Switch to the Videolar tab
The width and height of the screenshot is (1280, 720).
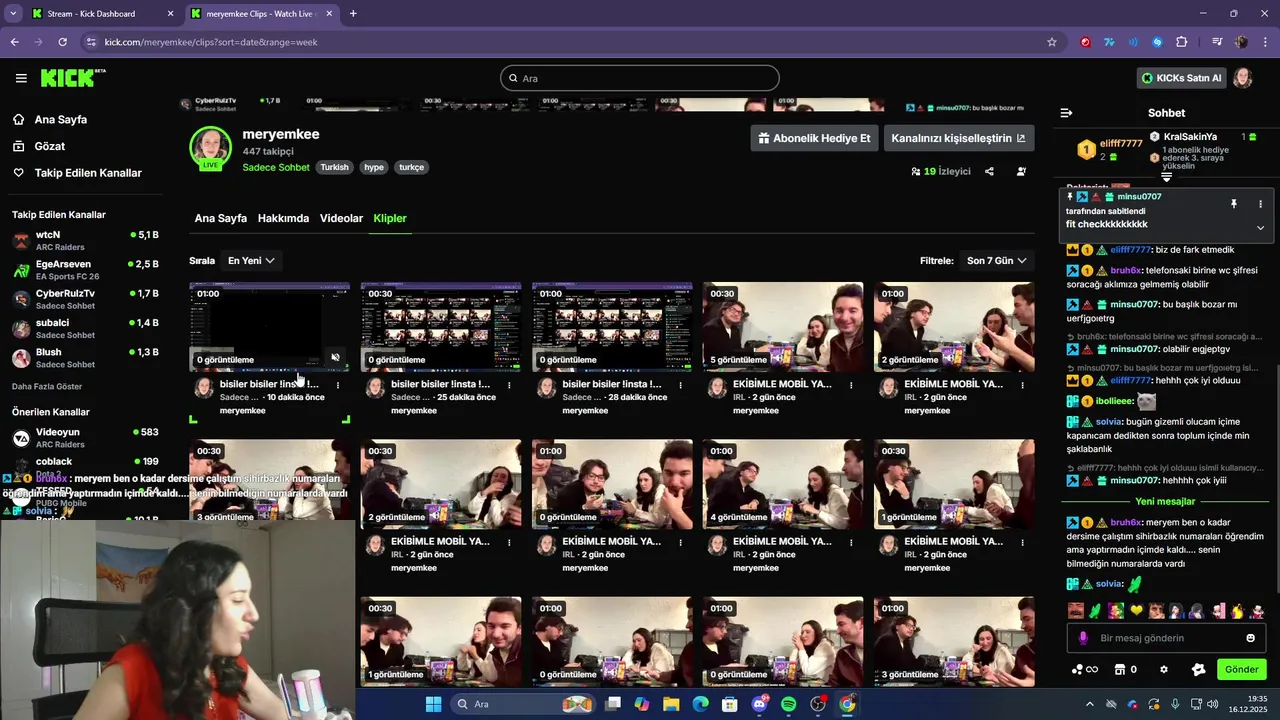pos(341,218)
